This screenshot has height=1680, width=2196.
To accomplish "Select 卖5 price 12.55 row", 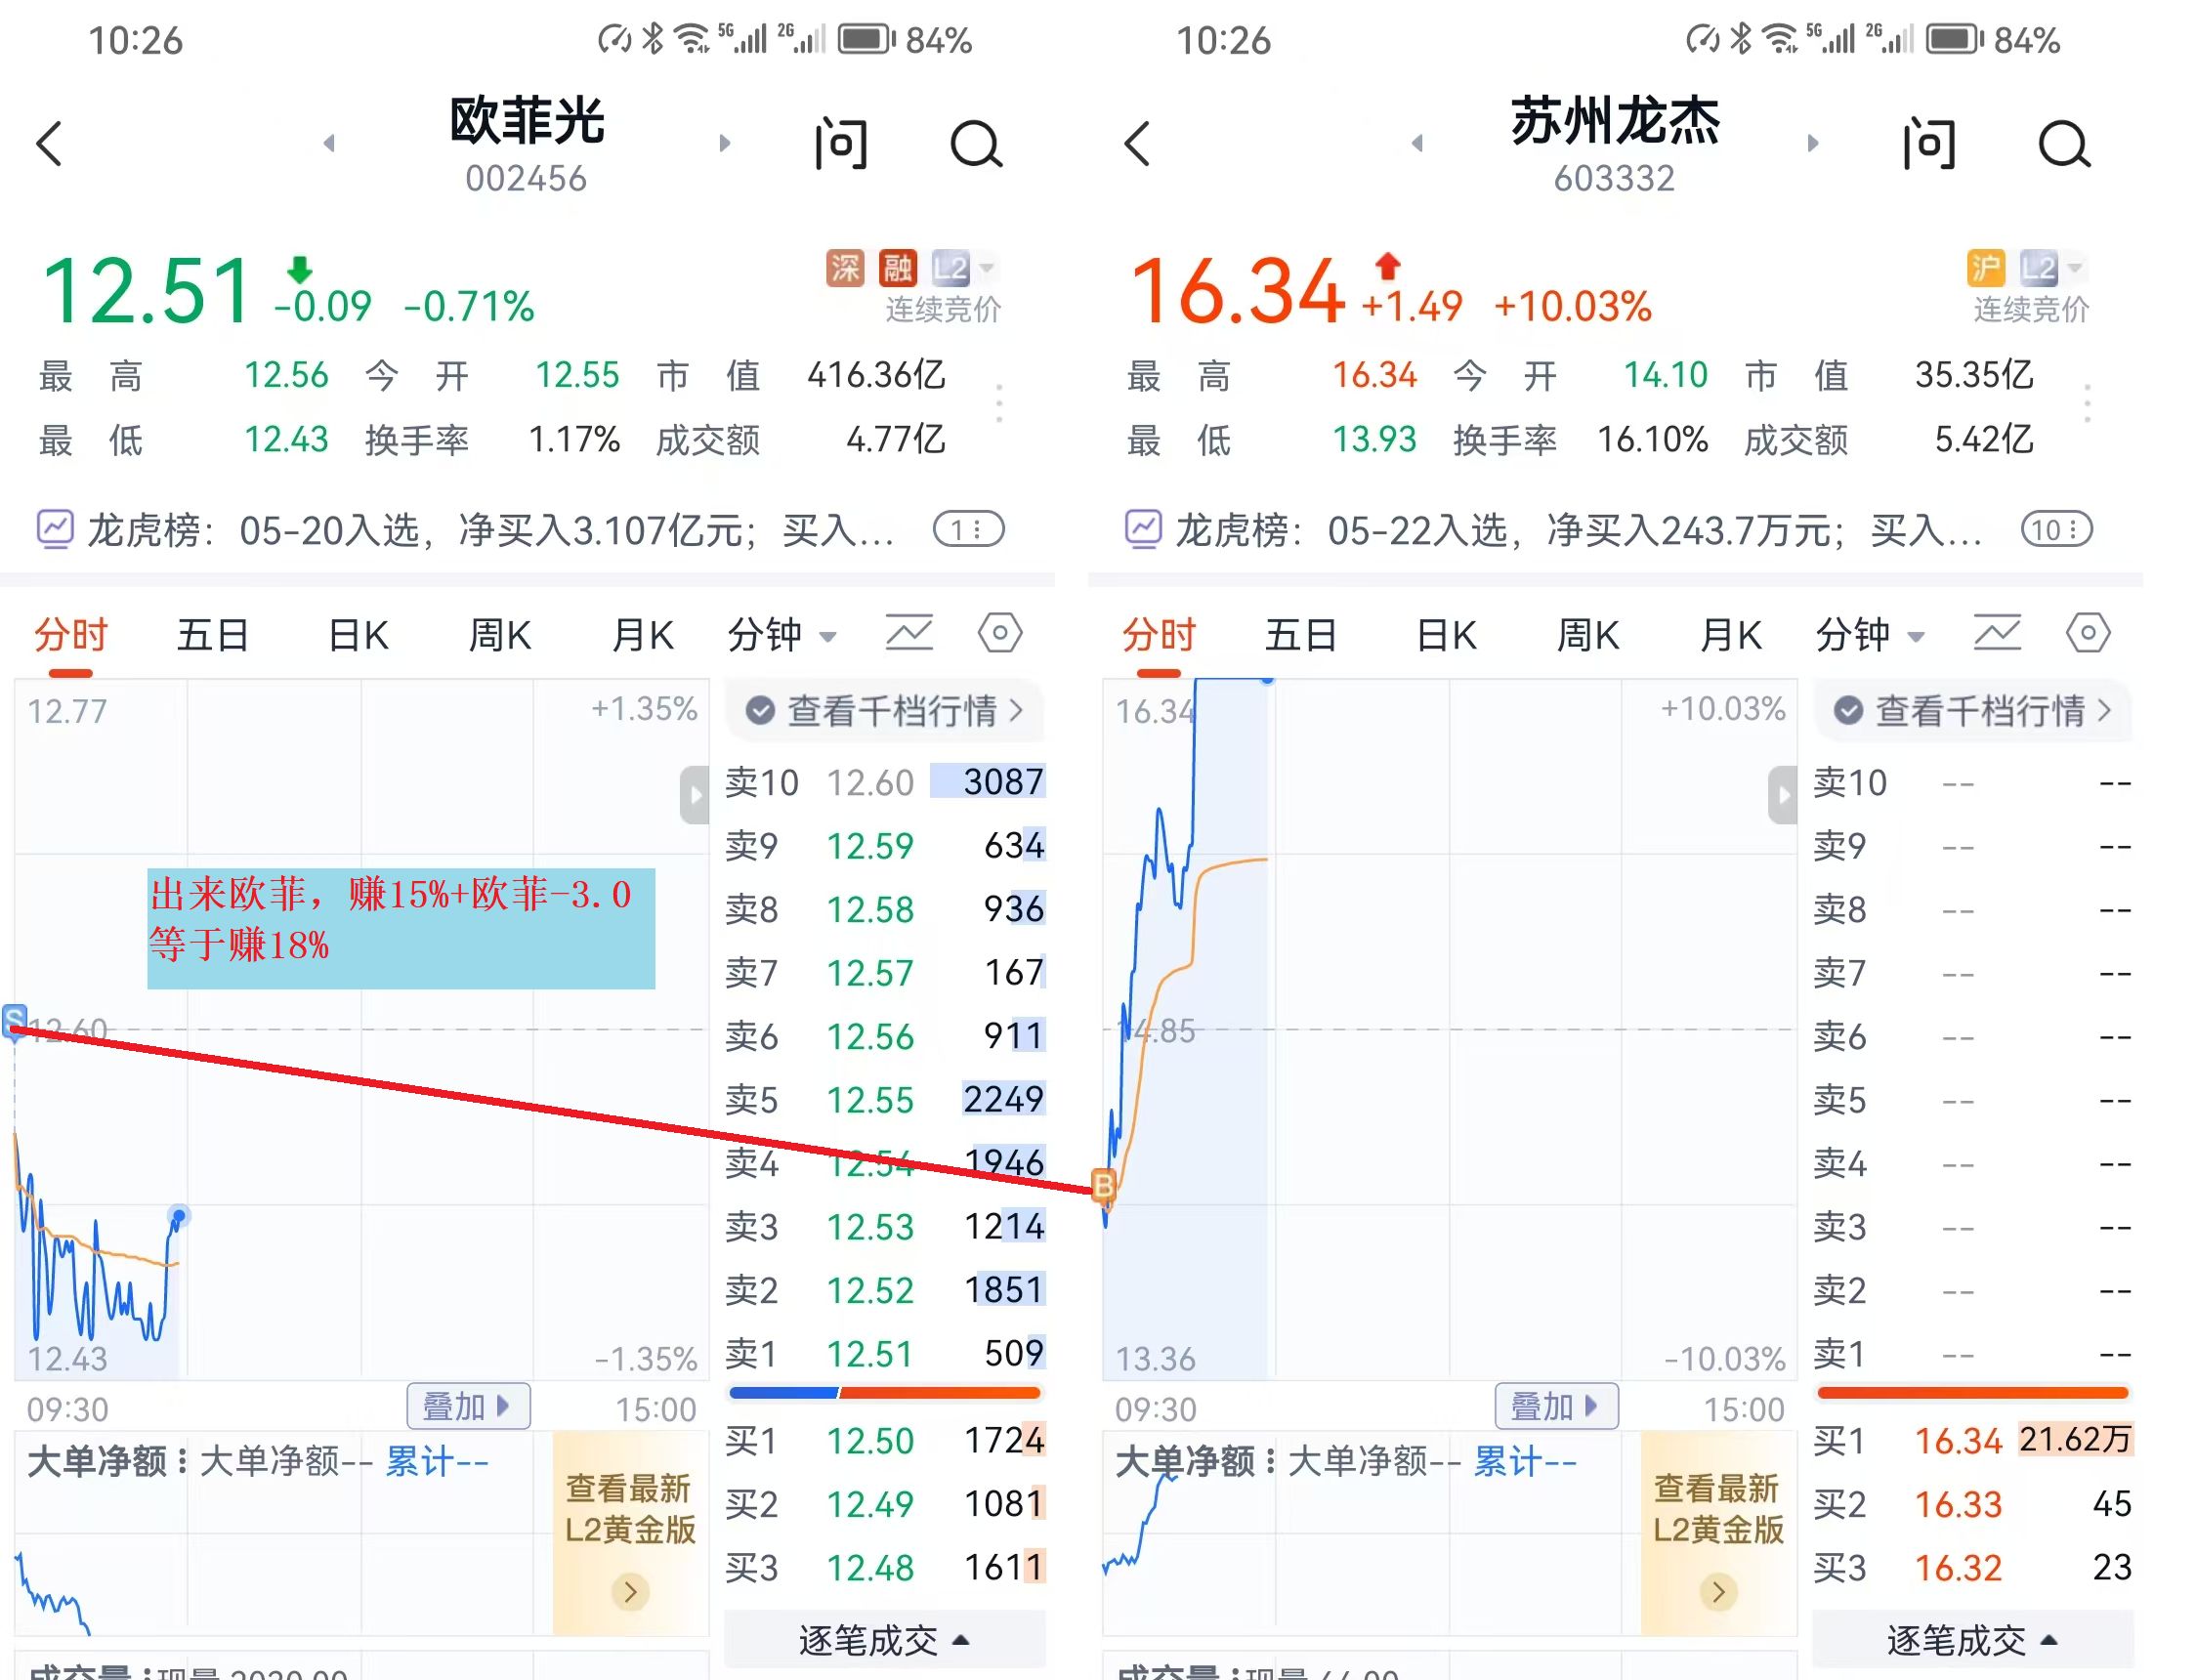I will (885, 1100).
